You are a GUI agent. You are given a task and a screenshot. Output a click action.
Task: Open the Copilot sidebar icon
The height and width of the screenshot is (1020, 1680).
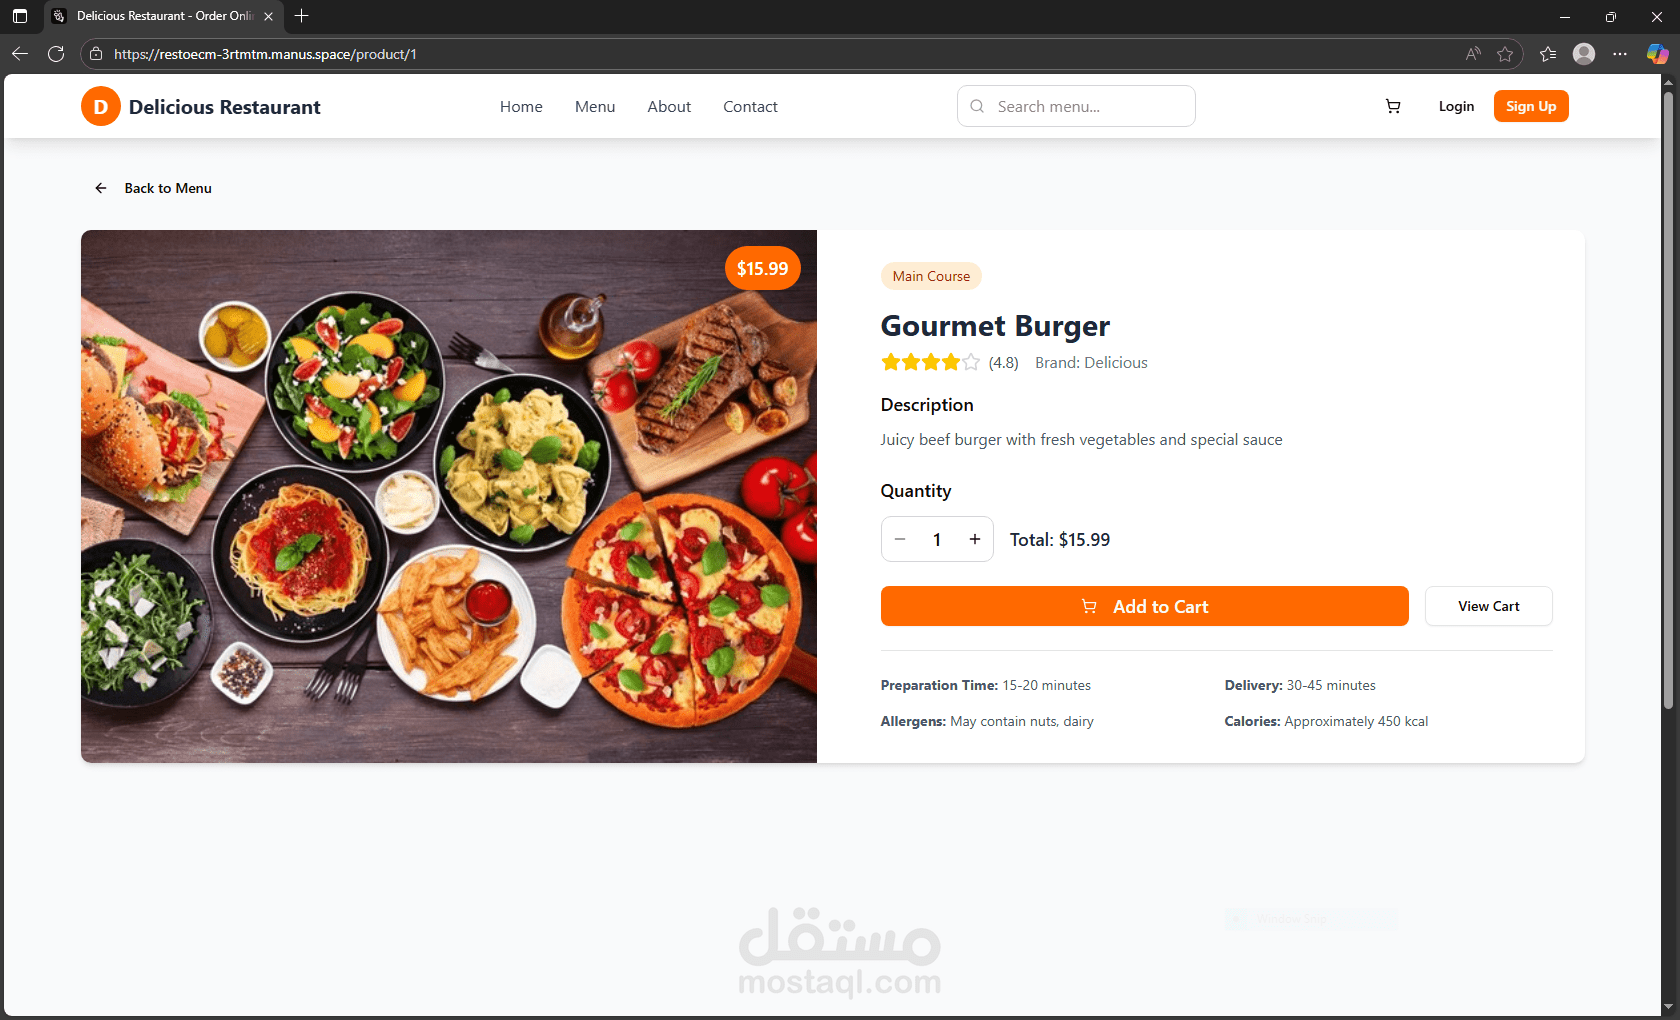[1657, 54]
